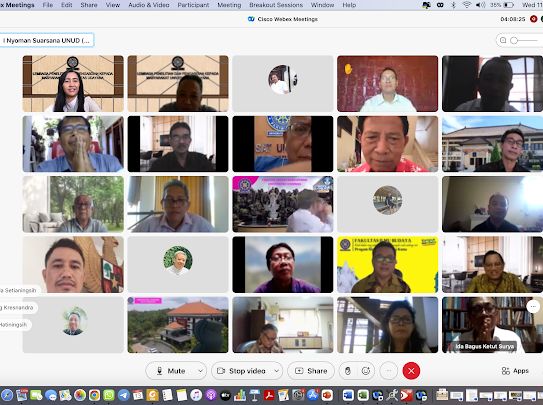Select the I Nyoman Suarsana UNUD name field

47,40
